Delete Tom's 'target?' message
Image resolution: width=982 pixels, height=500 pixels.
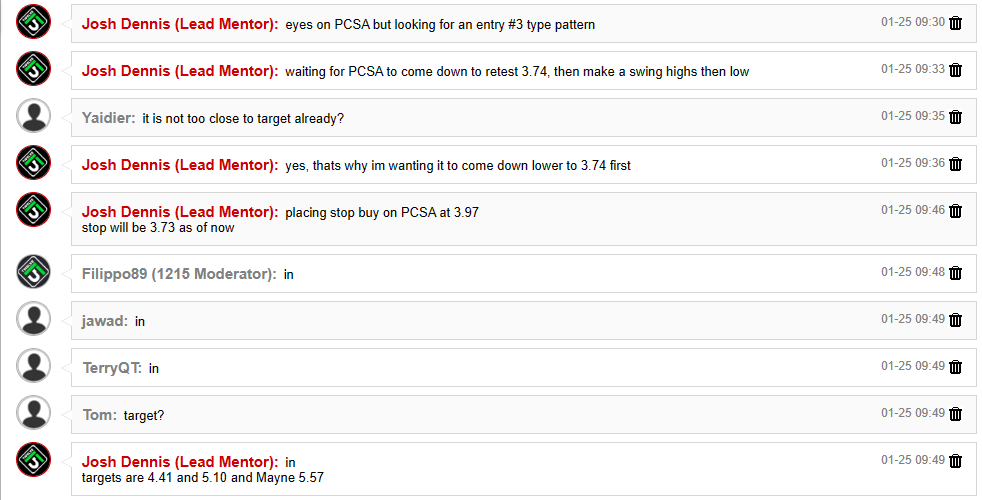point(955,414)
